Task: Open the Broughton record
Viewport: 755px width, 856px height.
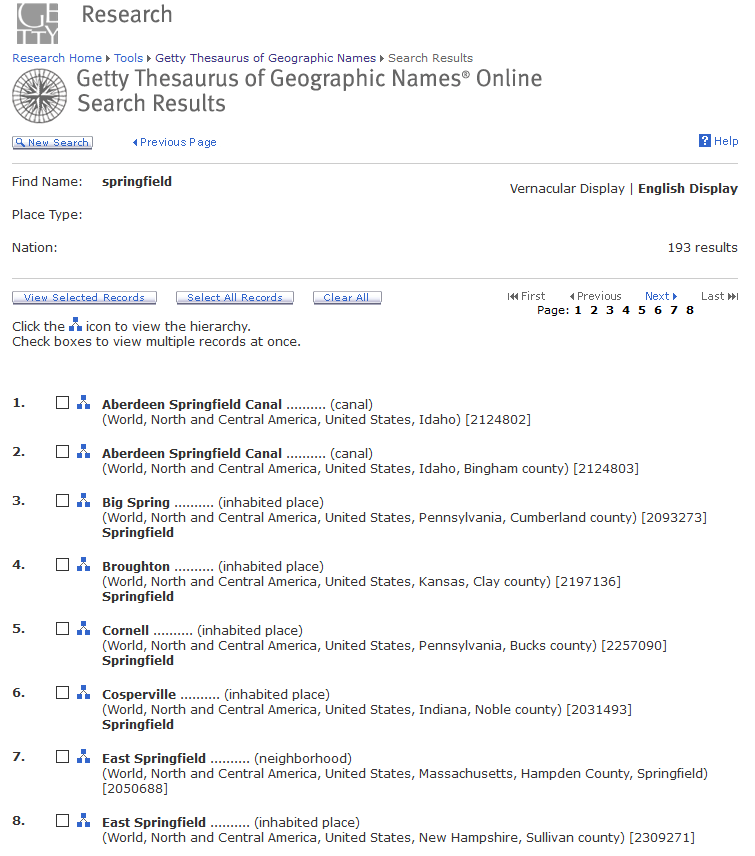Action: [136, 567]
